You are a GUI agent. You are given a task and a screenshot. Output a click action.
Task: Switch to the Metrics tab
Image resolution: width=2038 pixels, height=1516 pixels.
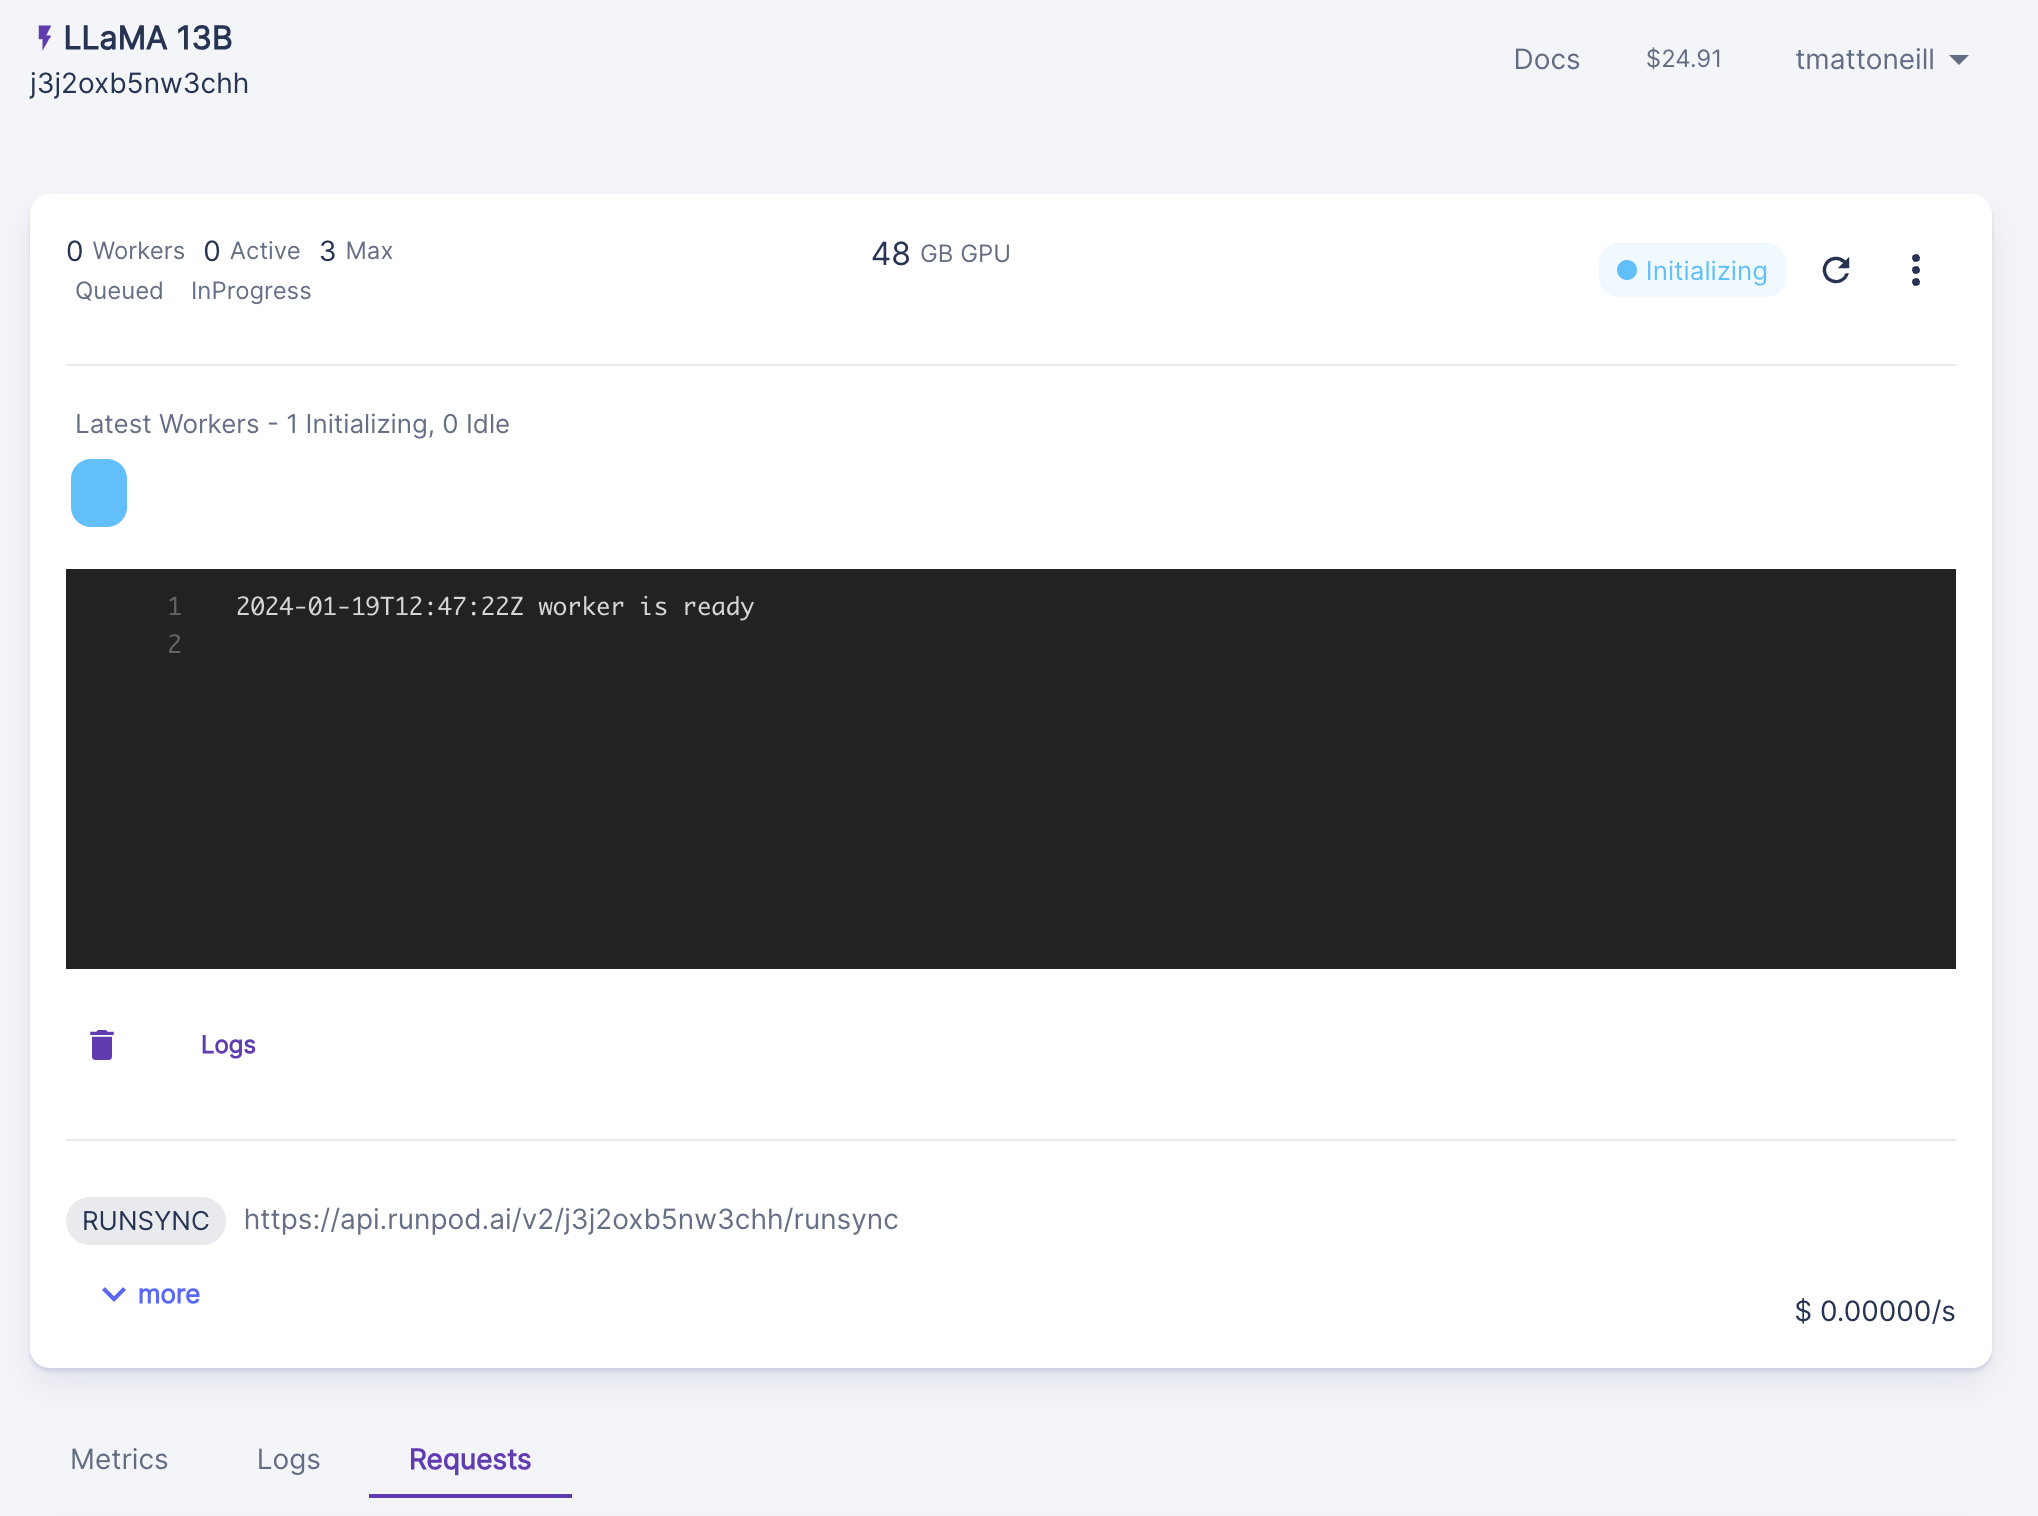119,1460
